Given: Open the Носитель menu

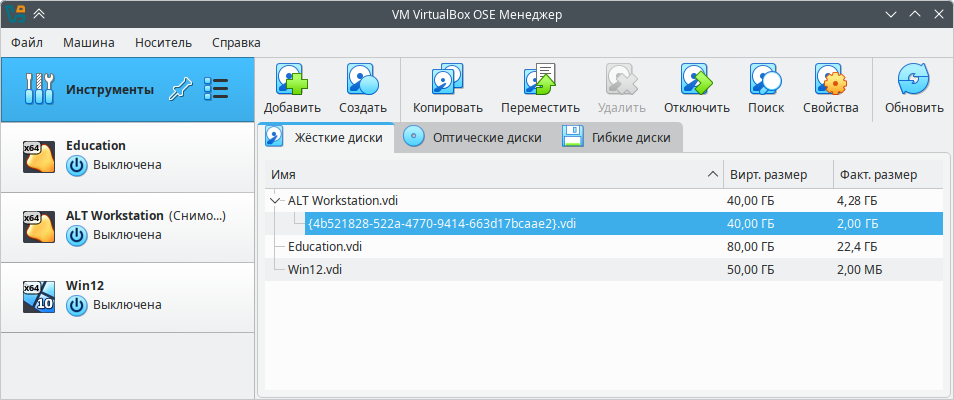Looking at the screenshot, I should coord(164,43).
